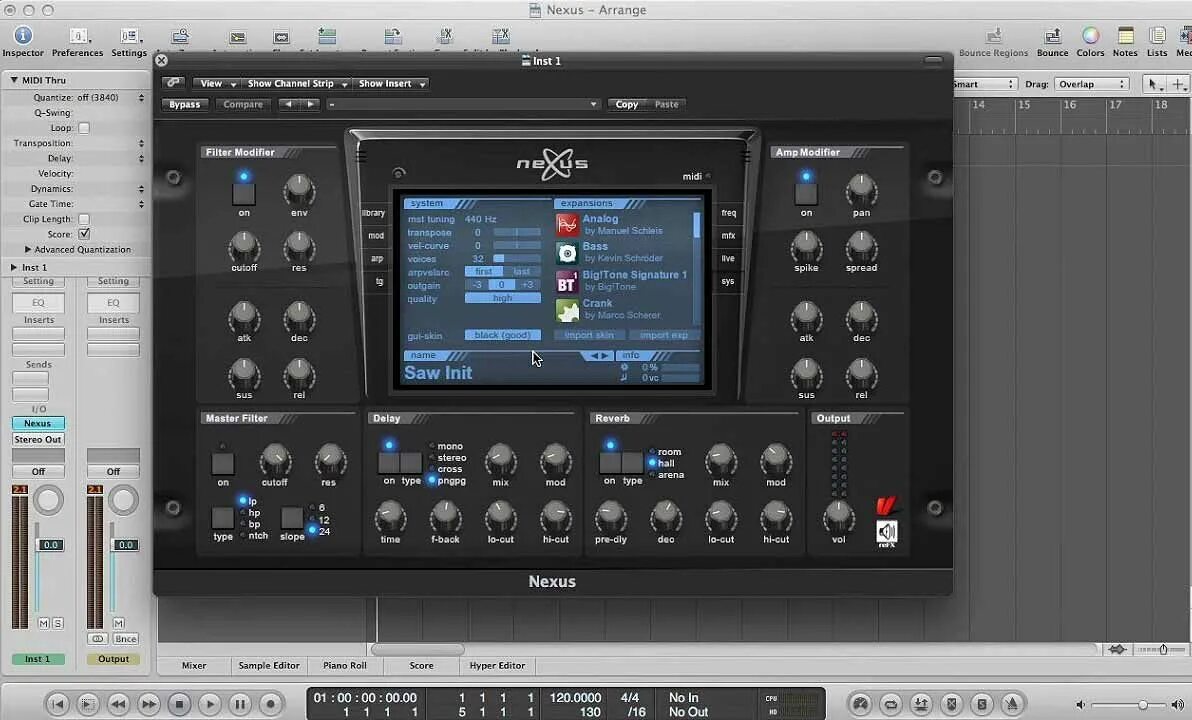Open the Drag Overlap dropdown

[1091, 84]
